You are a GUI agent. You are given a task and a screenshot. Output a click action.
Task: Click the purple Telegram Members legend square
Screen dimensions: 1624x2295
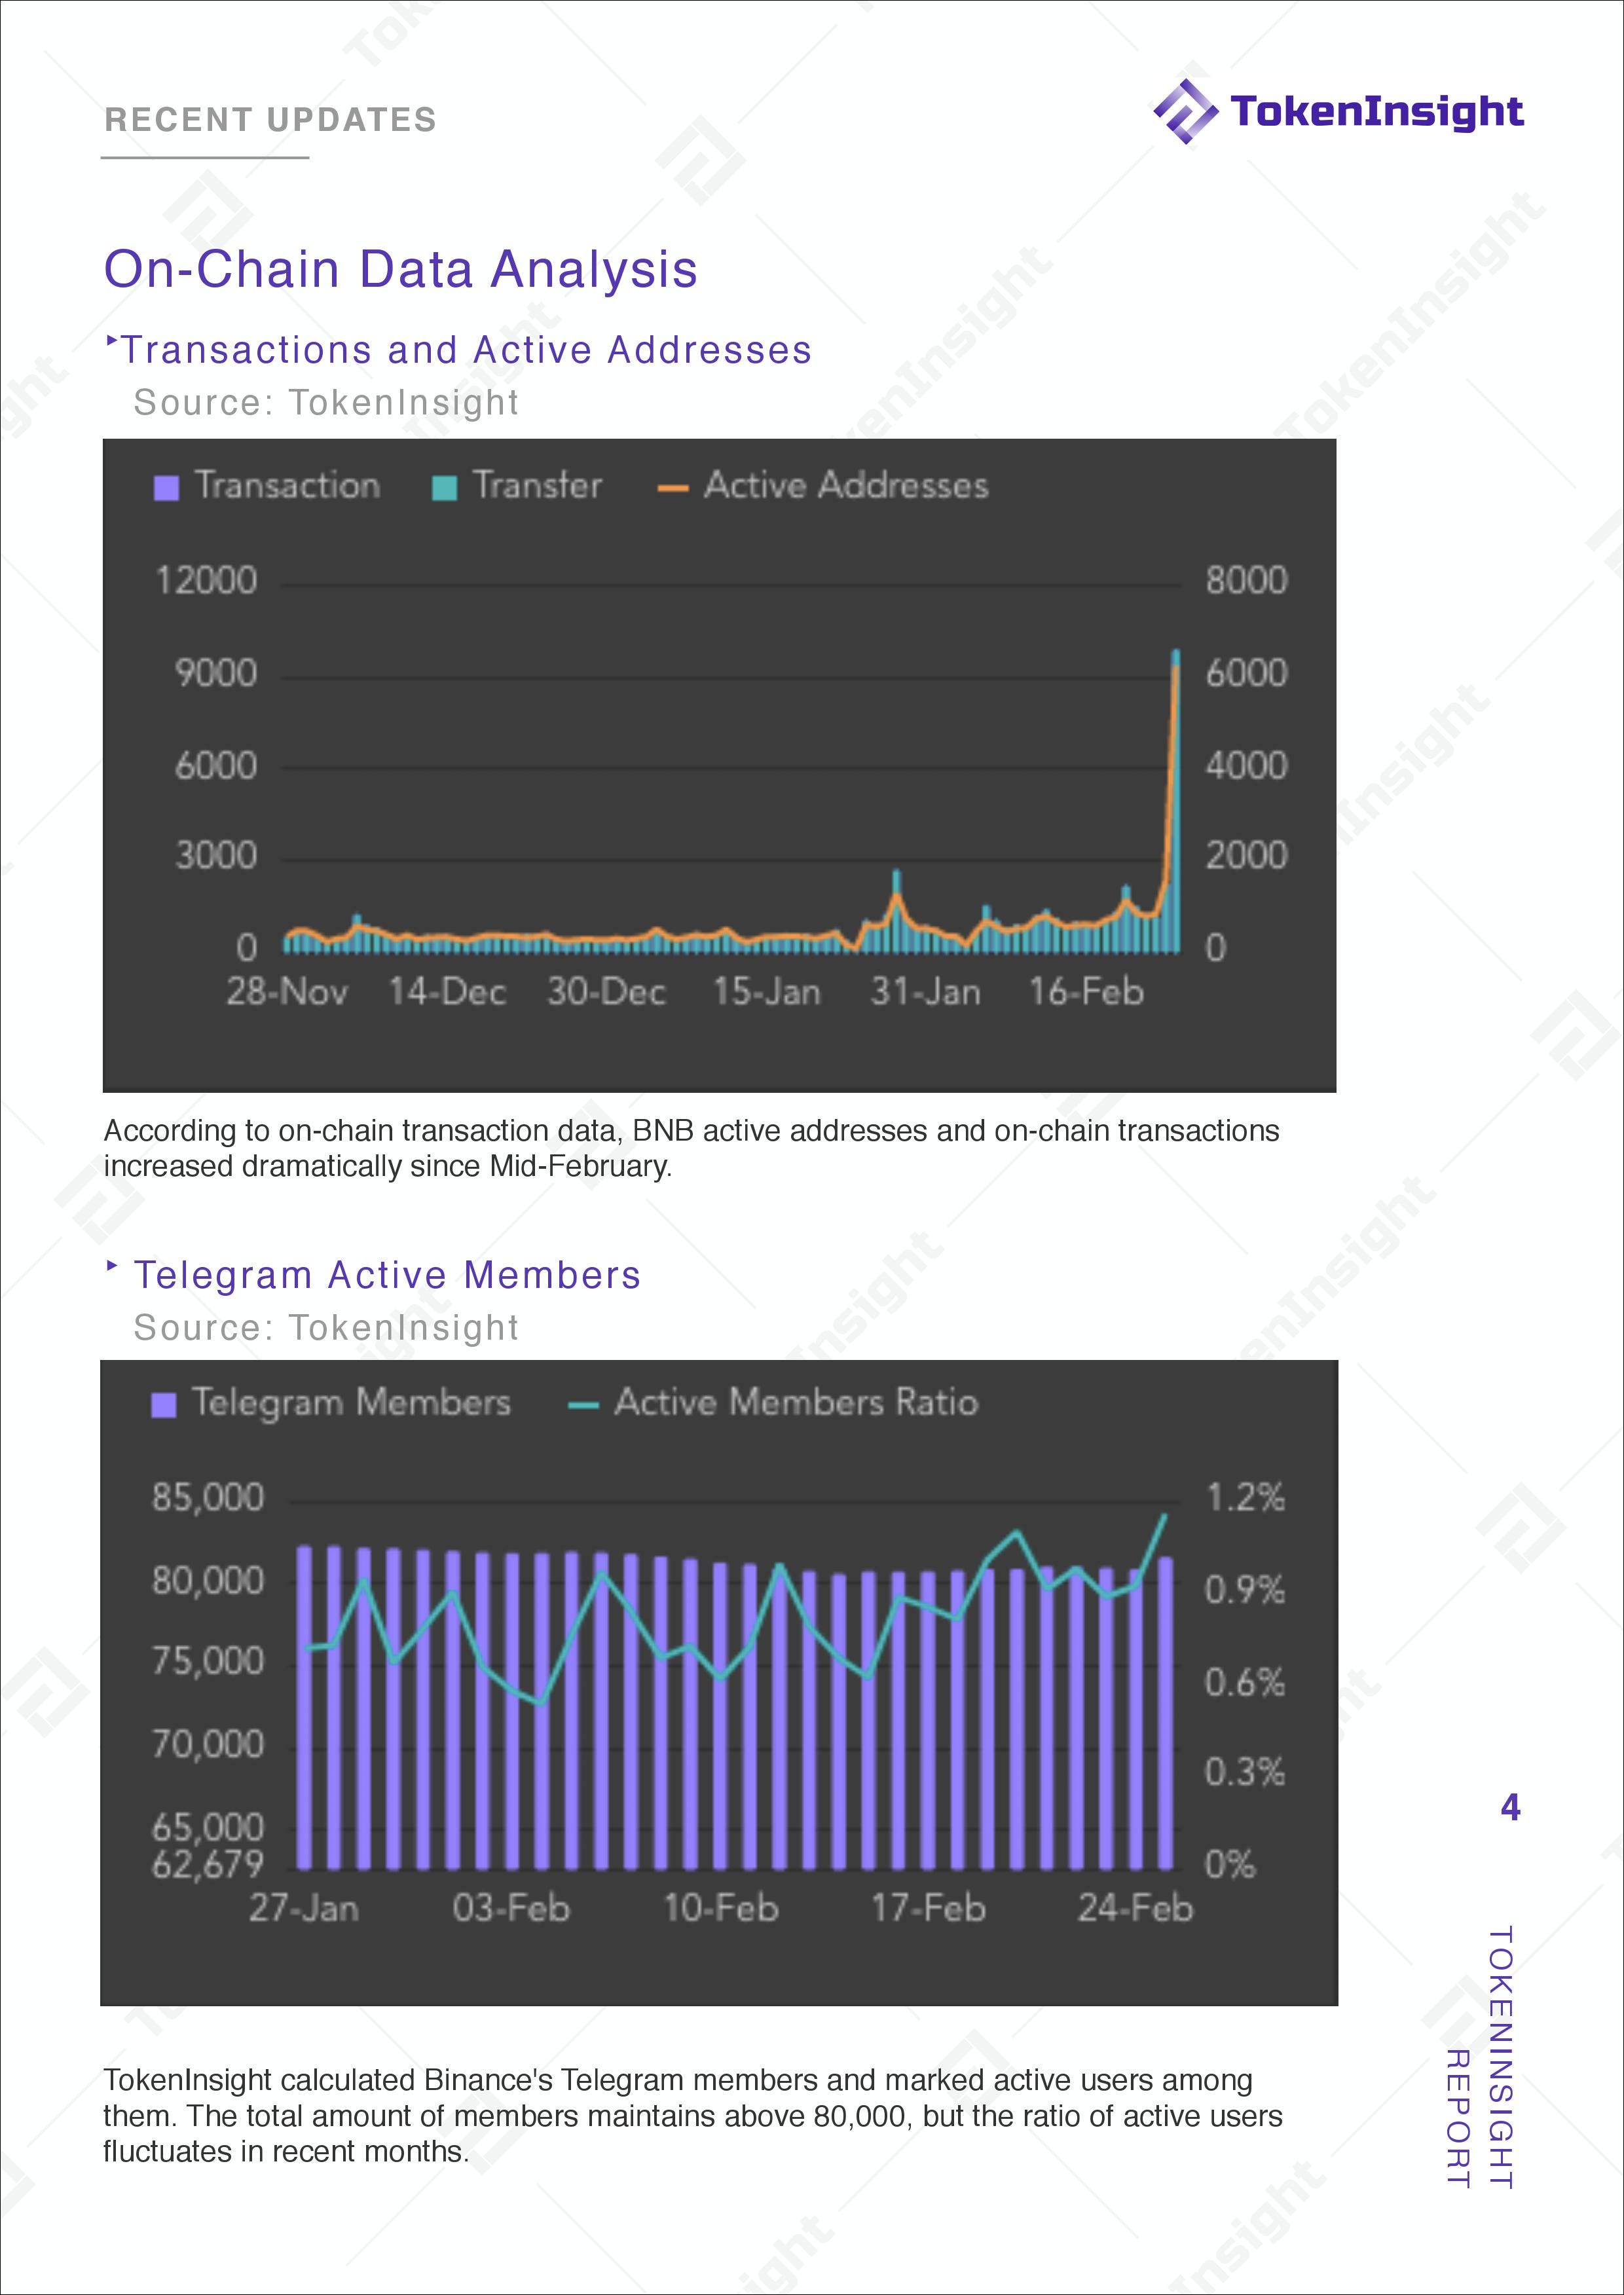point(163,1405)
